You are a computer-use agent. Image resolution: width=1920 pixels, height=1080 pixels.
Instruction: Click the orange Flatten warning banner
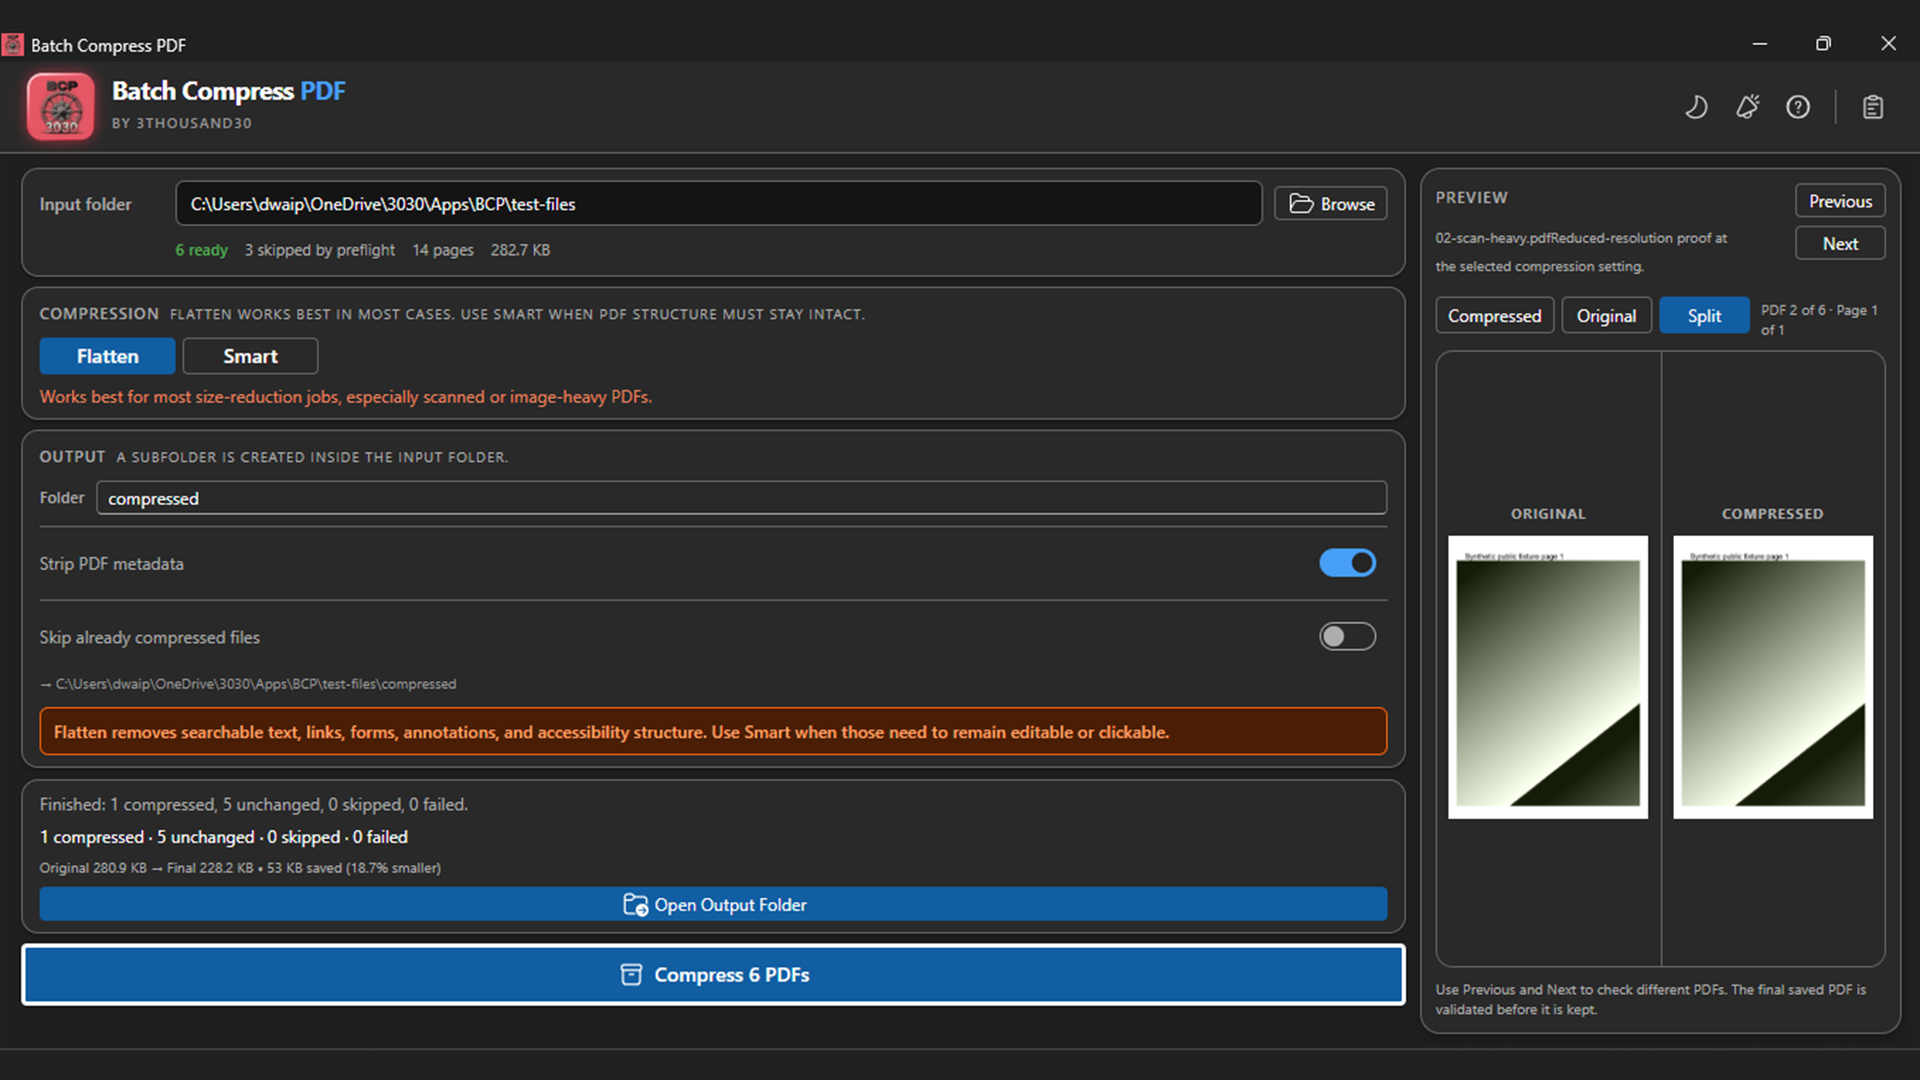[713, 732]
